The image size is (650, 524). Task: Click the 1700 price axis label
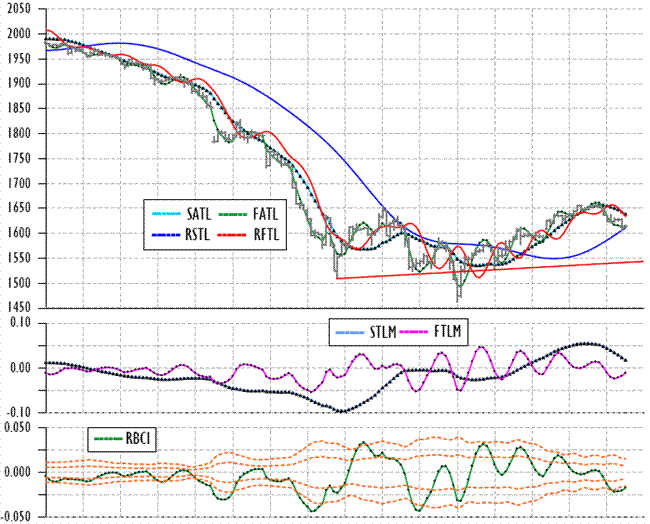tap(19, 183)
